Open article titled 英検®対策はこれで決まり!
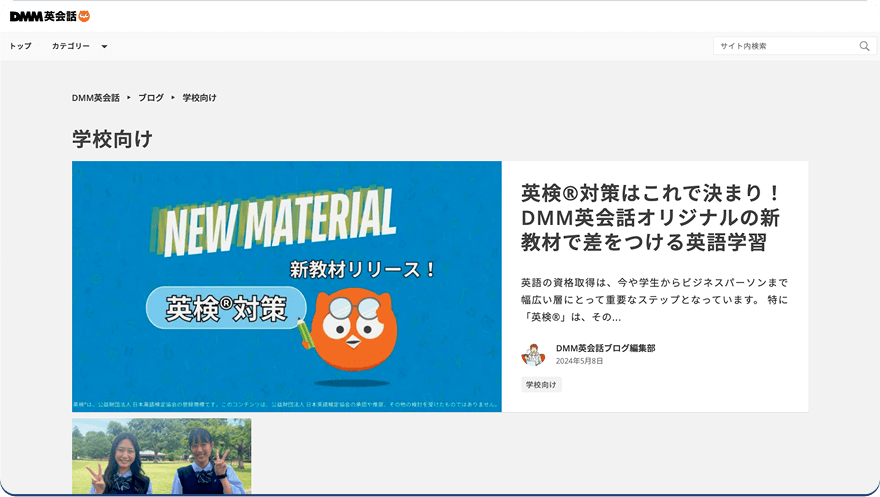This screenshot has height=497, width=880. tap(650, 218)
